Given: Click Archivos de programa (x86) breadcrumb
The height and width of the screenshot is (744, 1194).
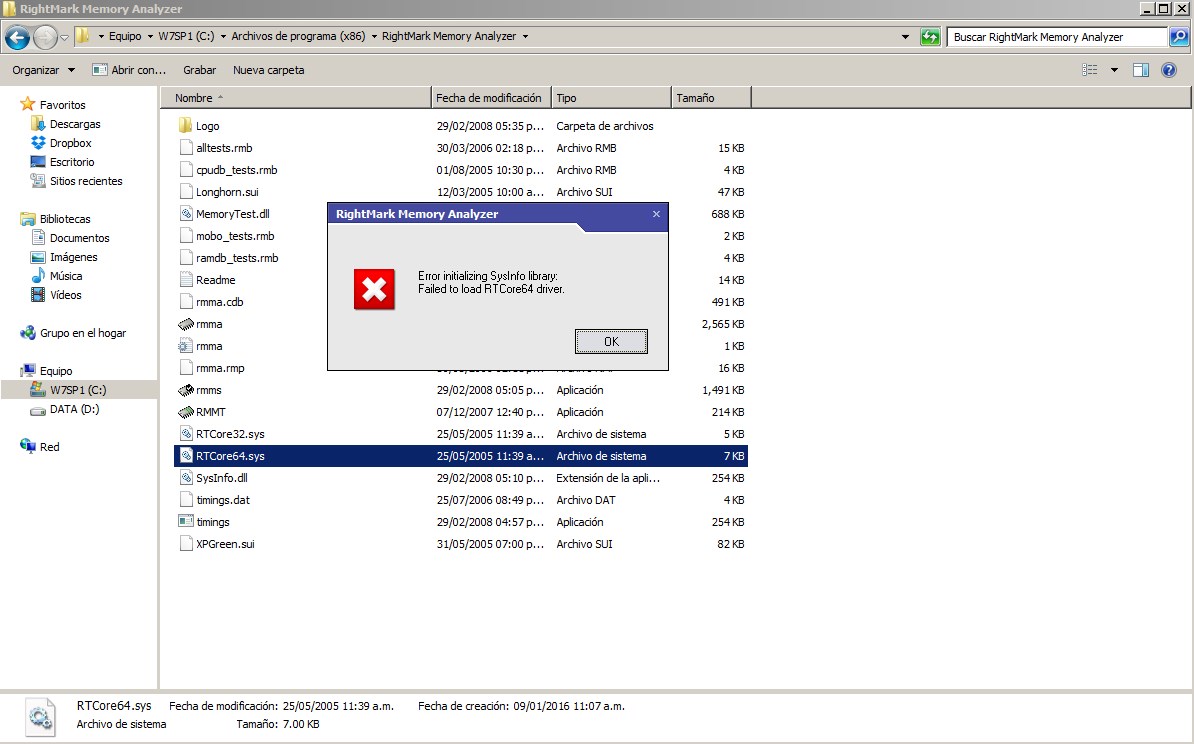Looking at the screenshot, I should (x=298, y=37).
